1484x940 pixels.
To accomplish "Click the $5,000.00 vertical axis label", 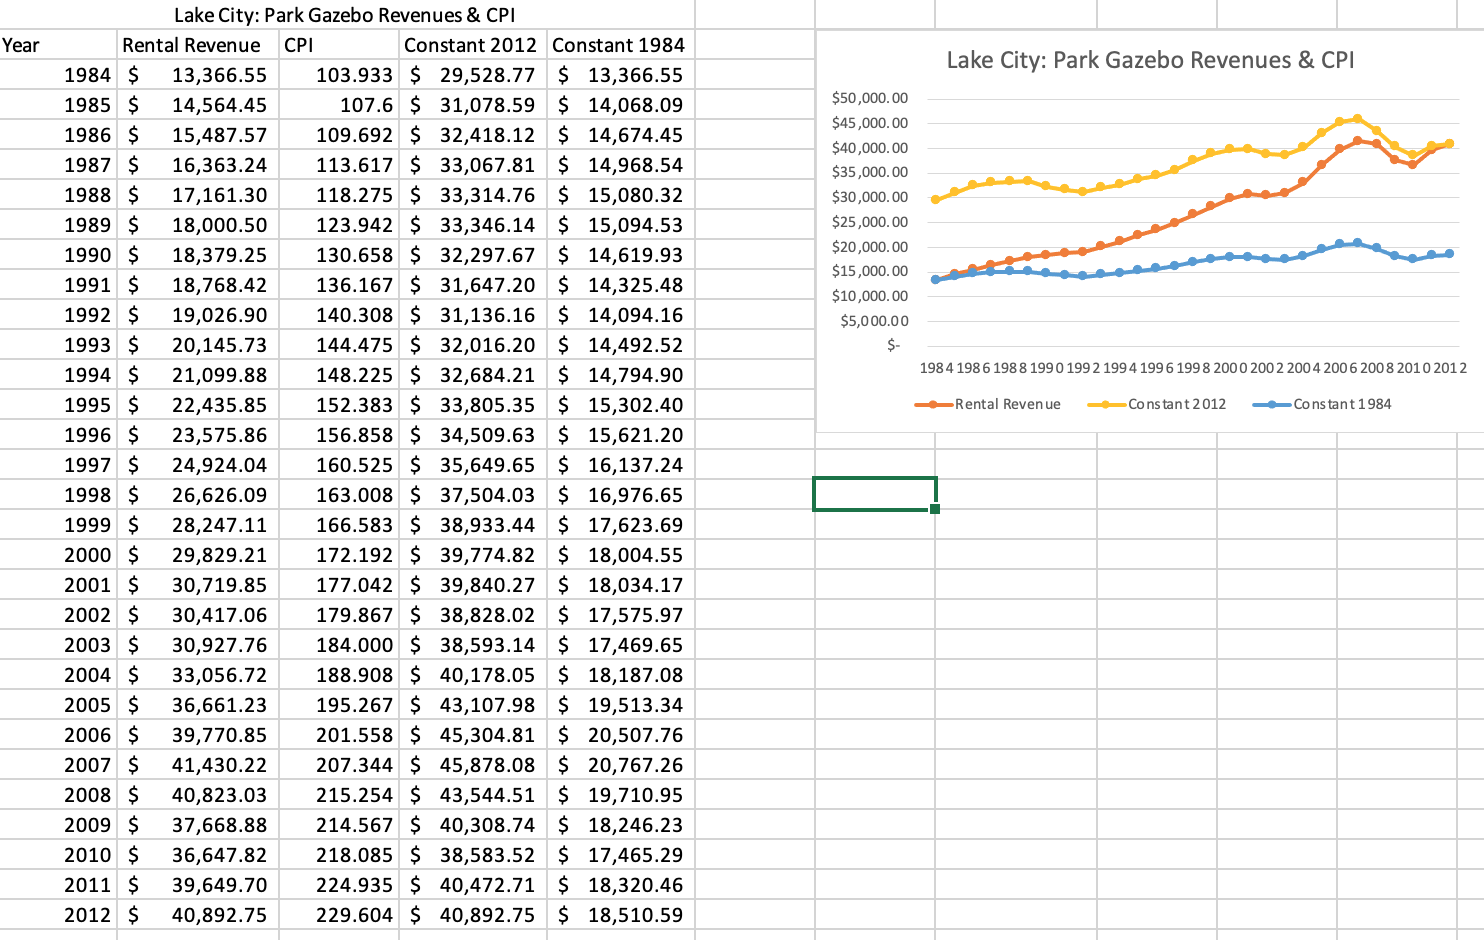I will pos(874,321).
